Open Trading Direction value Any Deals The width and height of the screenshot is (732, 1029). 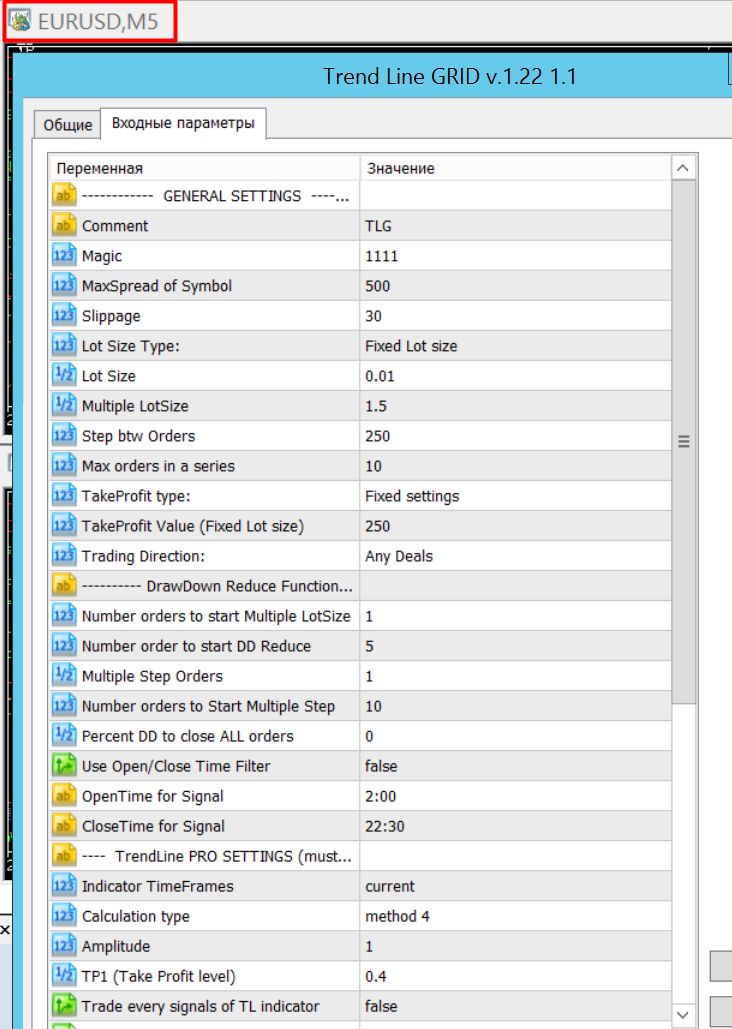515,556
